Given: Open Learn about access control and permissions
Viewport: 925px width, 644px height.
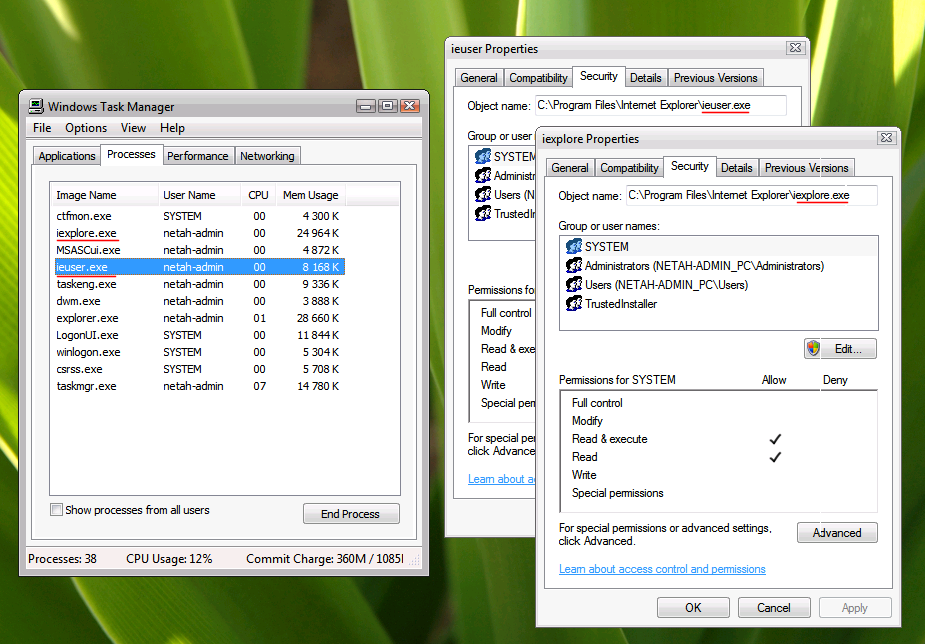Looking at the screenshot, I should pyautogui.click(x=662, y=569).
